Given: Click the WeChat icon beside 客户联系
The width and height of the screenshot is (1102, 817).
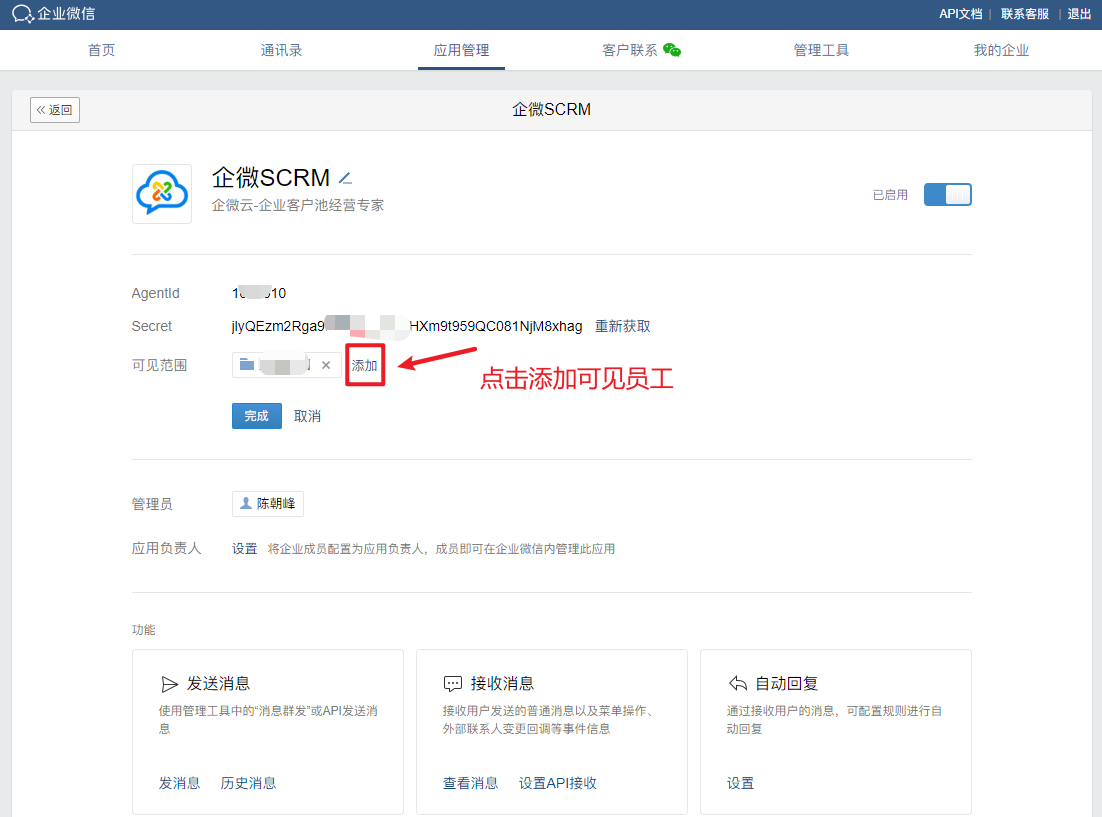Looking at the screenshot, I should 672,50.
